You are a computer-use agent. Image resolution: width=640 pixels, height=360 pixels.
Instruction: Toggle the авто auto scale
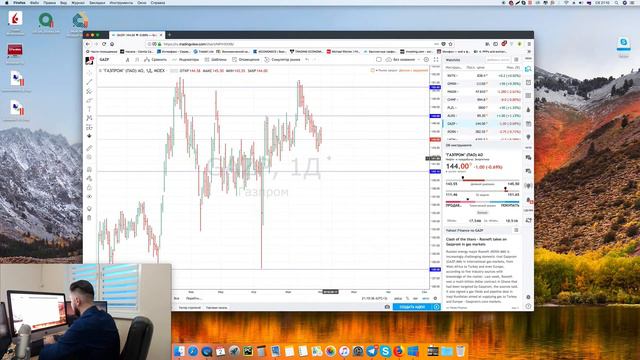tap(425, 298)
